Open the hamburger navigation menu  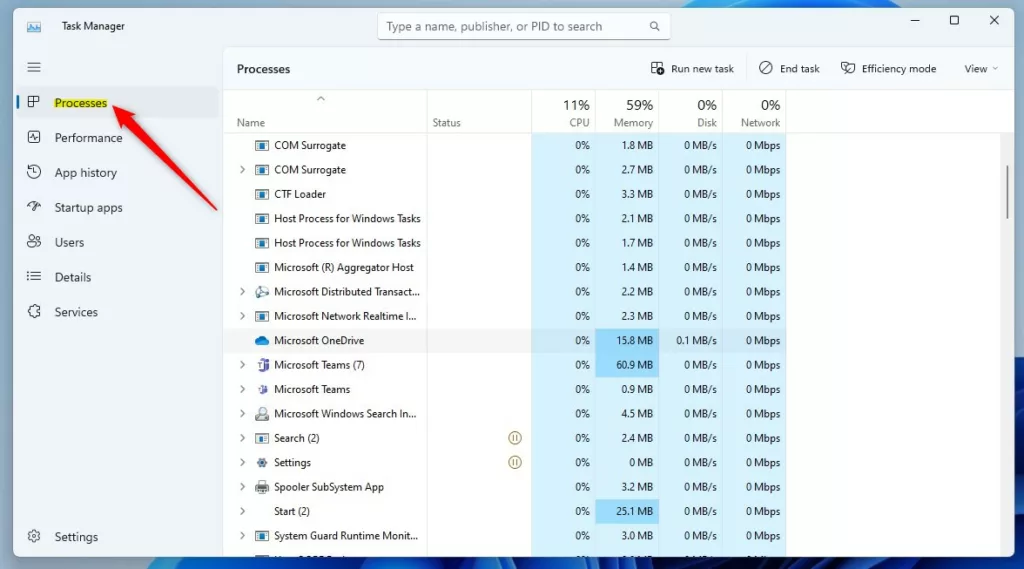pos(34,67)
